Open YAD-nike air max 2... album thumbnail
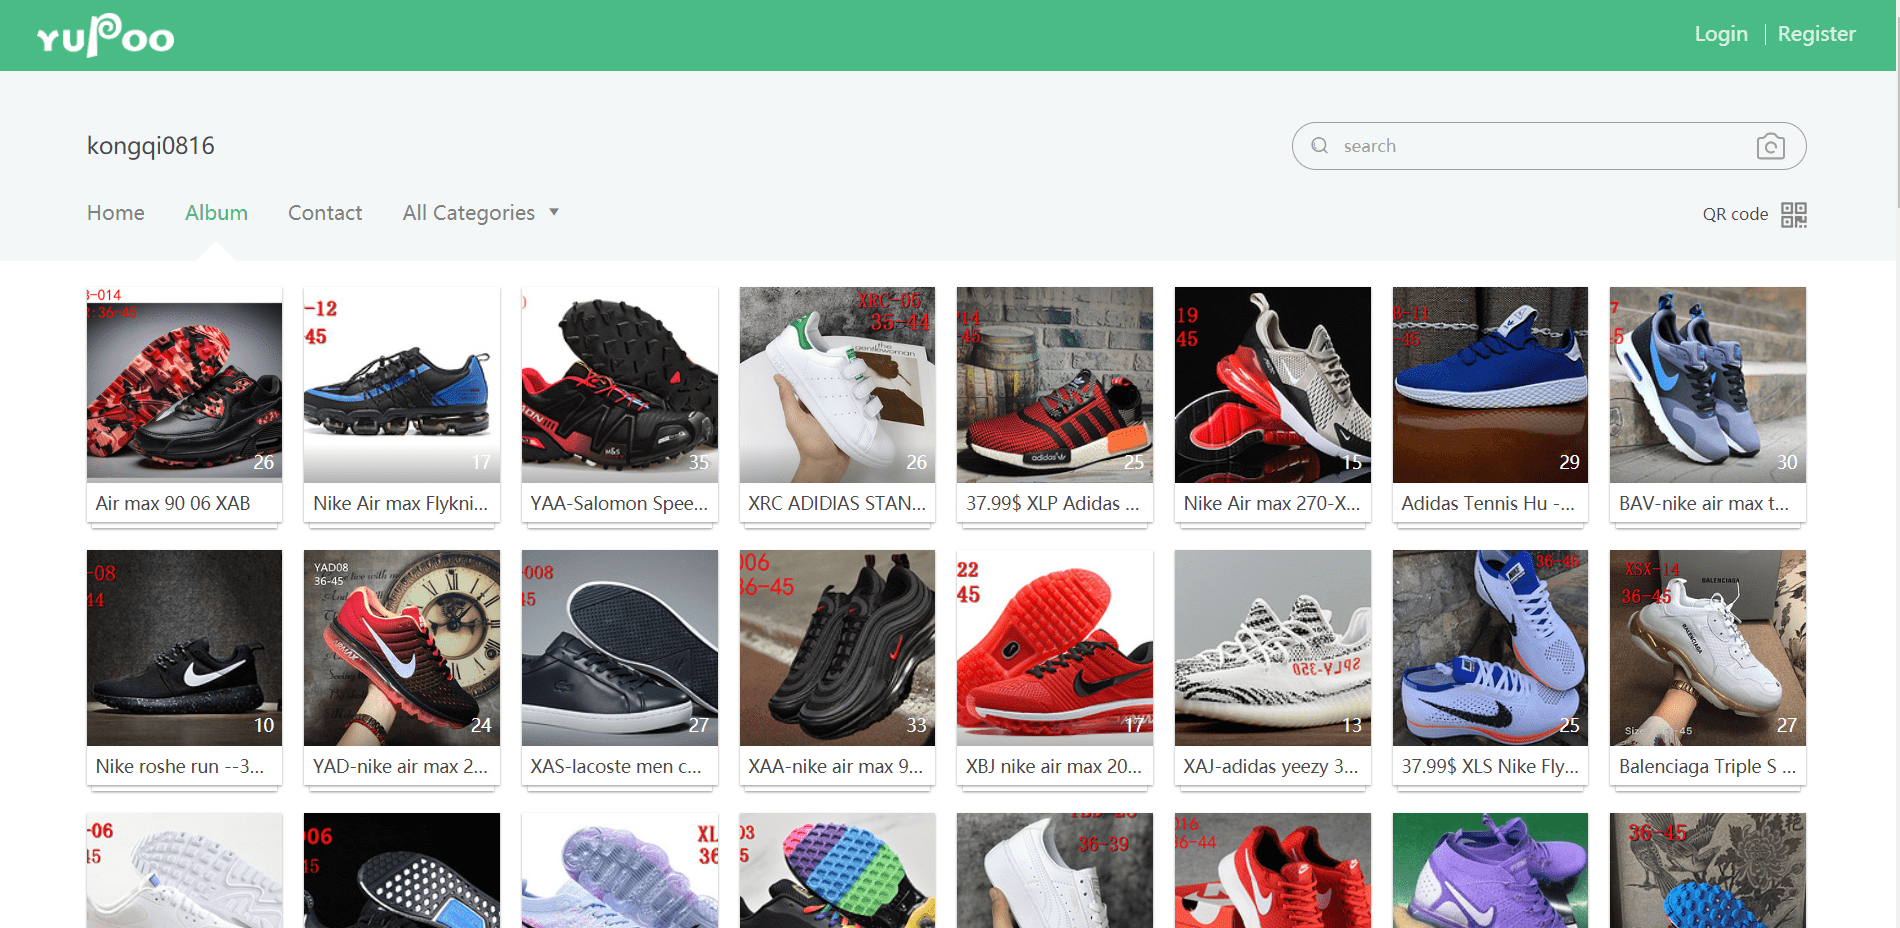This screenshot has width=1900, height=928. click(402, 647)
